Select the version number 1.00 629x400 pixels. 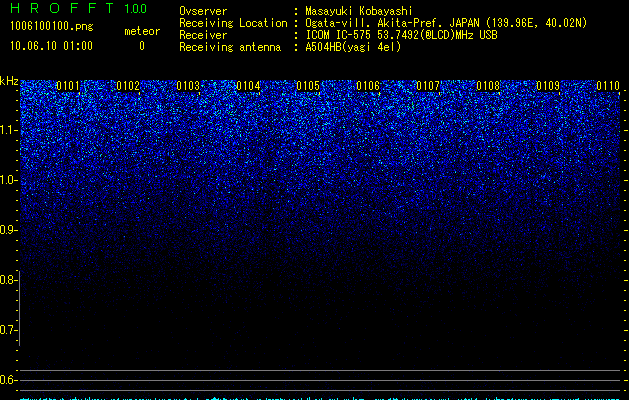[136, 8]
